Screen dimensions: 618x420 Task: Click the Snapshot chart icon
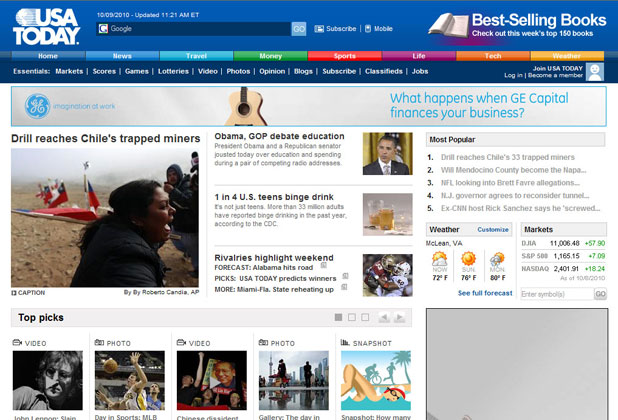coord(347,343)
